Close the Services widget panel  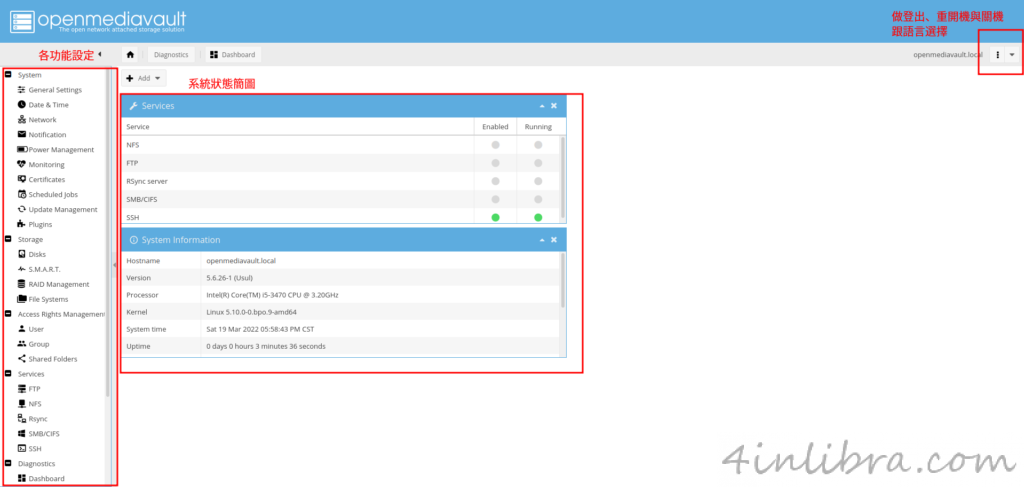pyautogui.click(x=554, y=106)
